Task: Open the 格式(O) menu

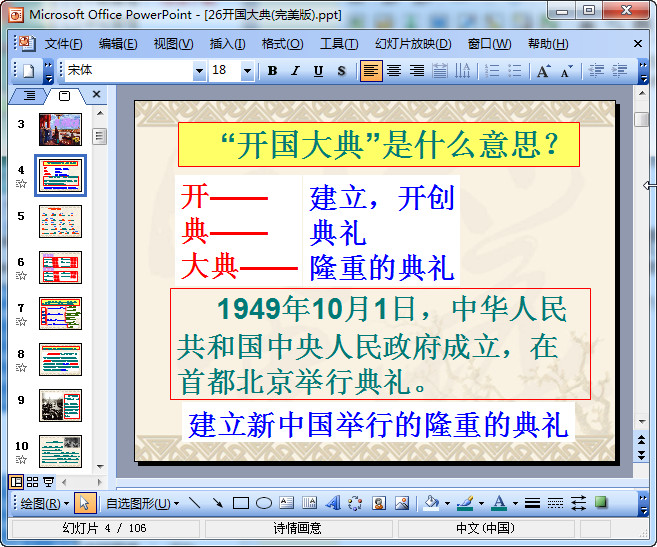Action: pos(282,44)
